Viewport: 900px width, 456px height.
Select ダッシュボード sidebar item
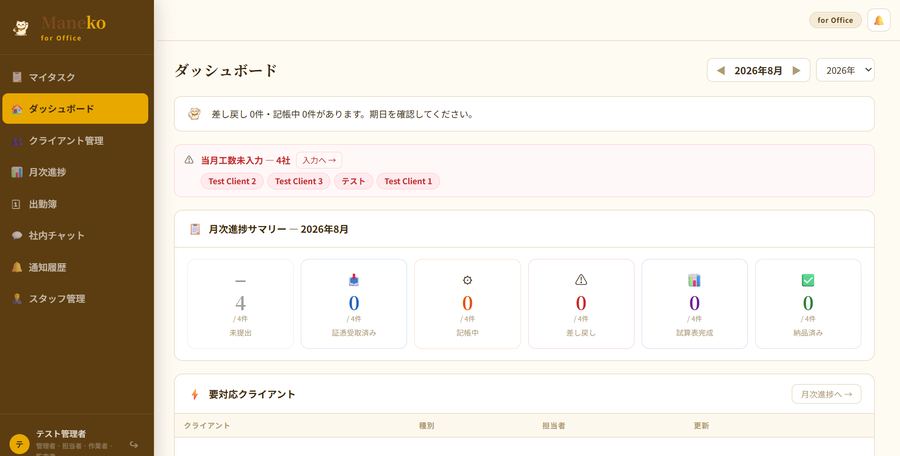coord(75,109)
